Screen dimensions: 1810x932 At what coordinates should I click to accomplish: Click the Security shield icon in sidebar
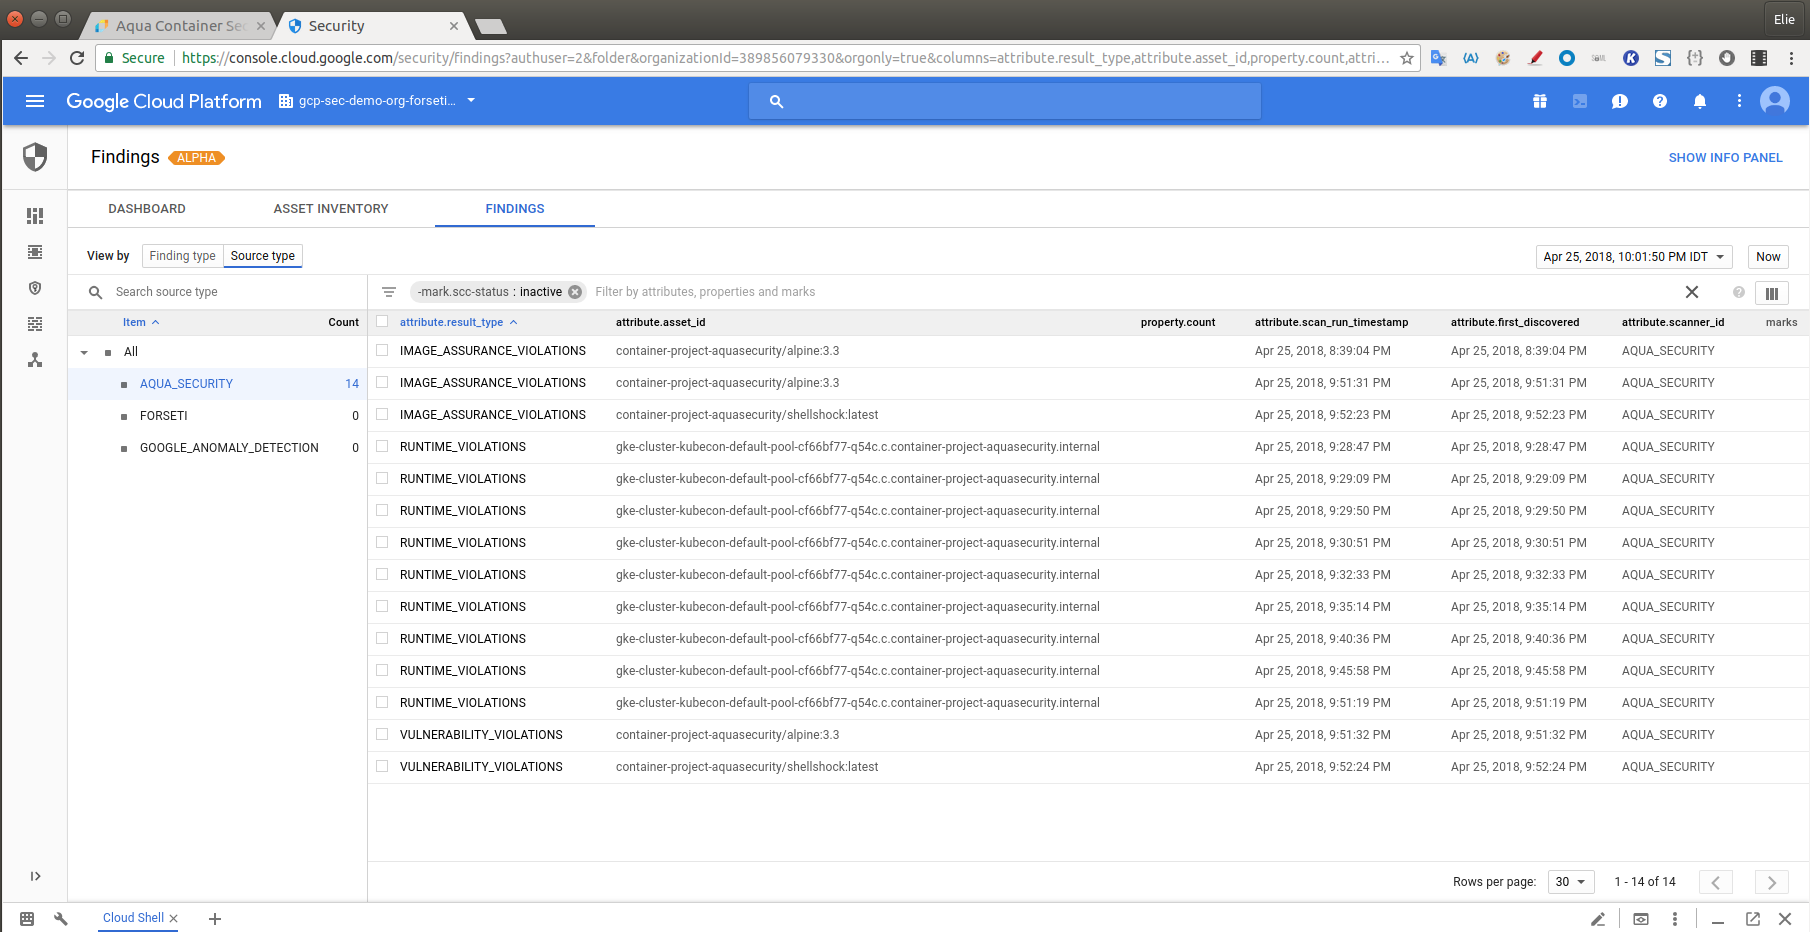(35, 157)
